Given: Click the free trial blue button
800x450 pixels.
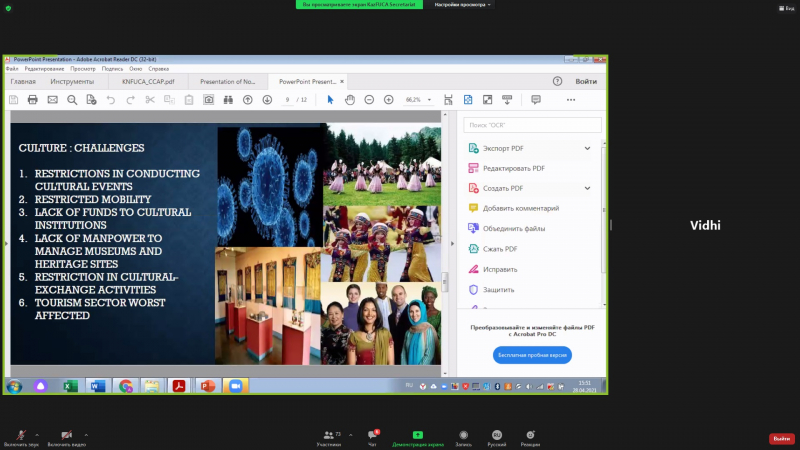Looking at the screenshot, I should pyautogui.click(x=532, y=355).
